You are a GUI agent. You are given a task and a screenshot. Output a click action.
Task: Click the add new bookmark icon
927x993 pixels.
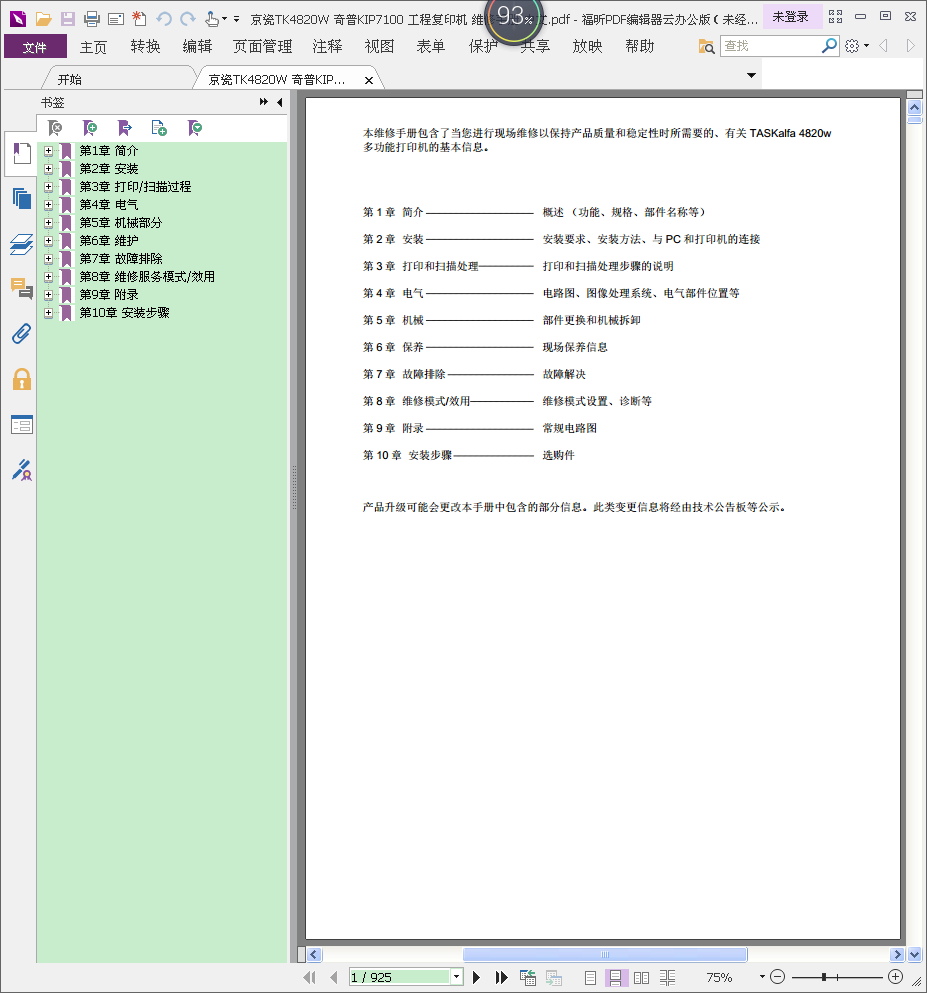[90, 128]
